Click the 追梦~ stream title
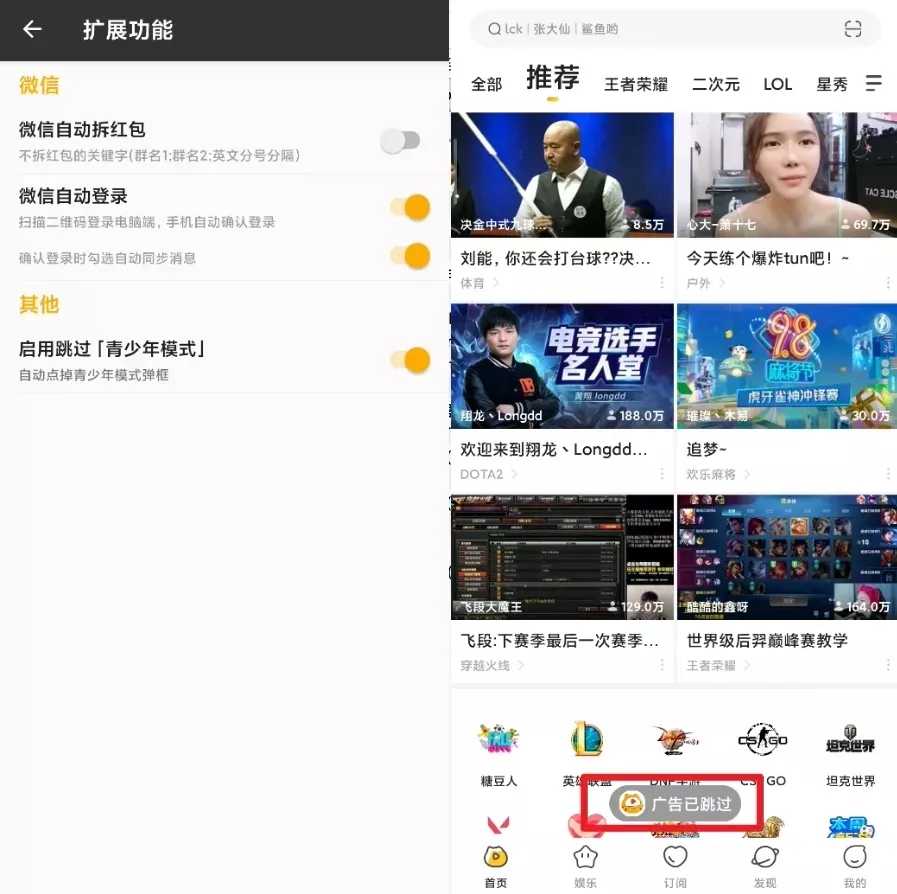The height and width of the screenshot is (894, 897). [x=707, y=450]
